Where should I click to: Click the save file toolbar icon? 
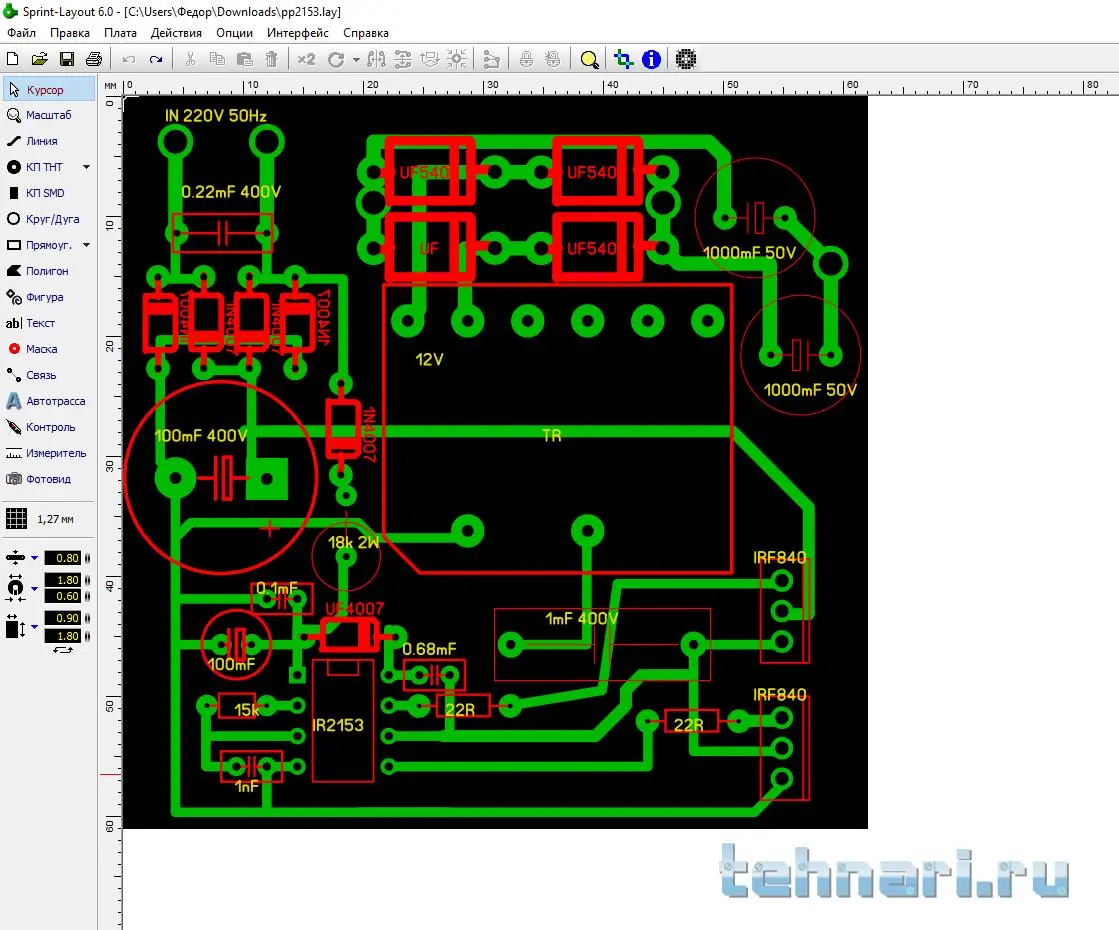click(x=67, y=59)
